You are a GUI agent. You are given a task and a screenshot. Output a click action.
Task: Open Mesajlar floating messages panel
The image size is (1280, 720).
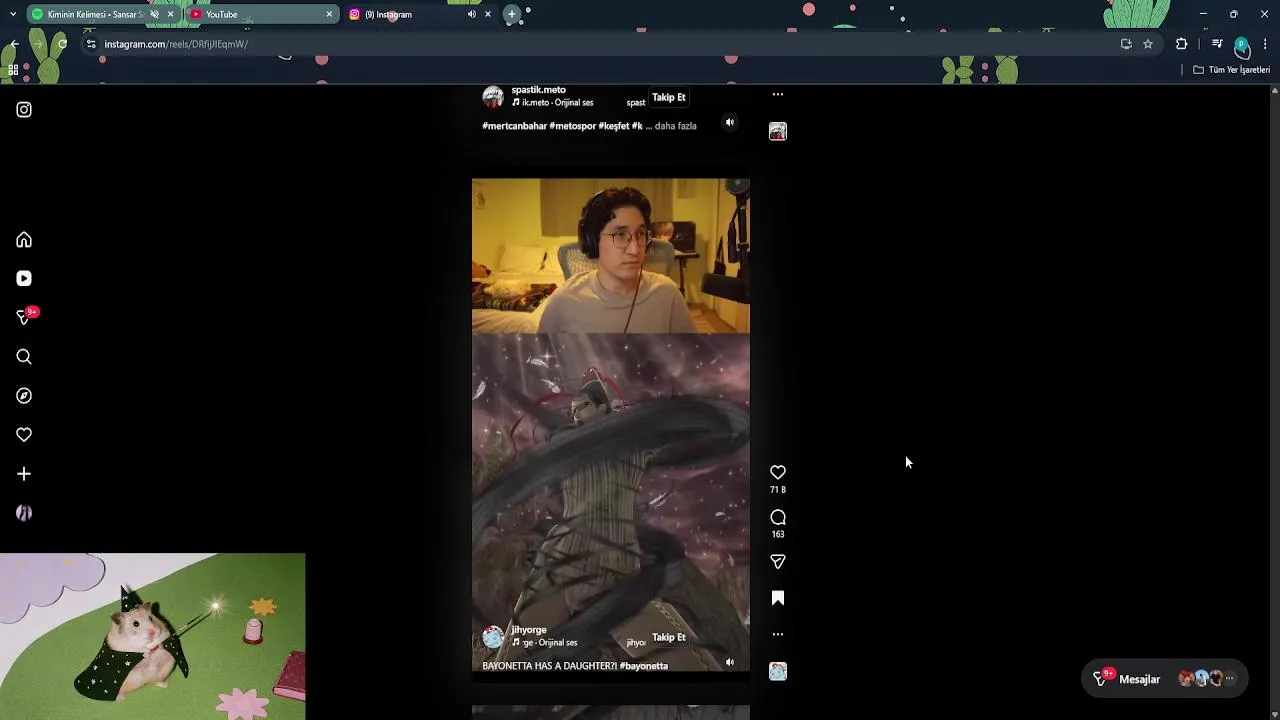[x=1165, y=679]
